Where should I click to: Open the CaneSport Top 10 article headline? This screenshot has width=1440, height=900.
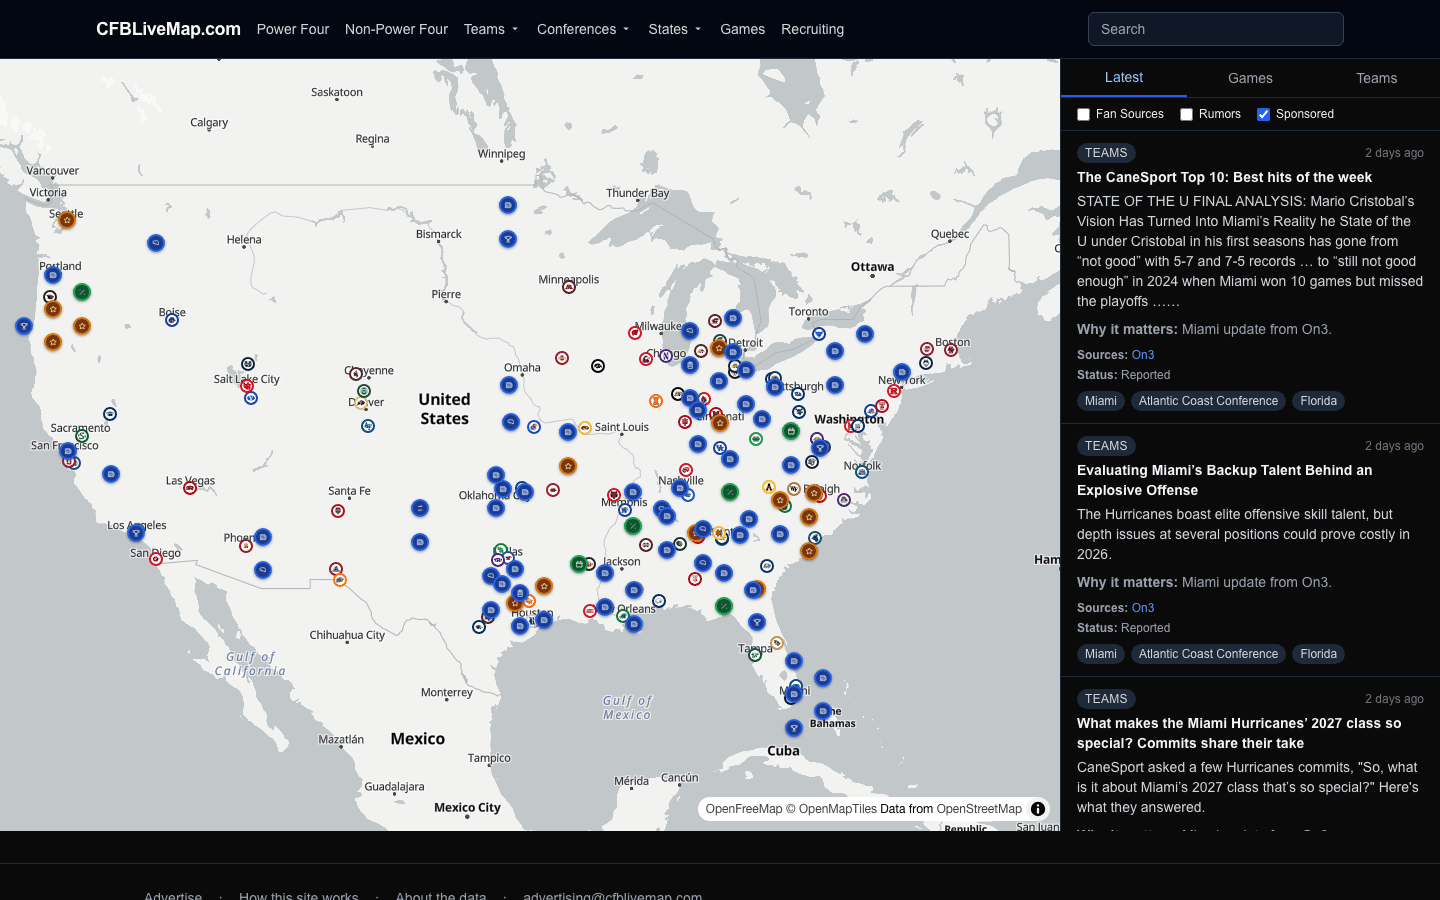coord(1224,177)
